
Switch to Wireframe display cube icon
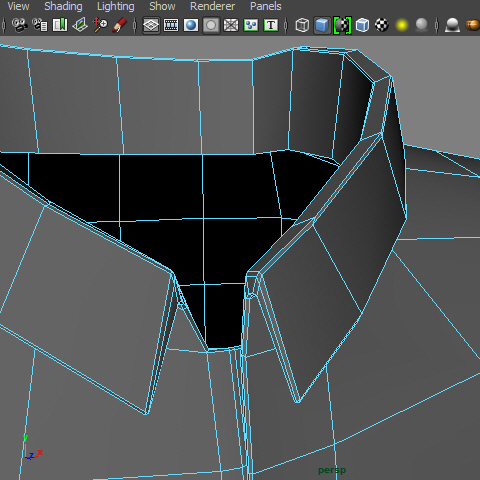coord(302,25)
